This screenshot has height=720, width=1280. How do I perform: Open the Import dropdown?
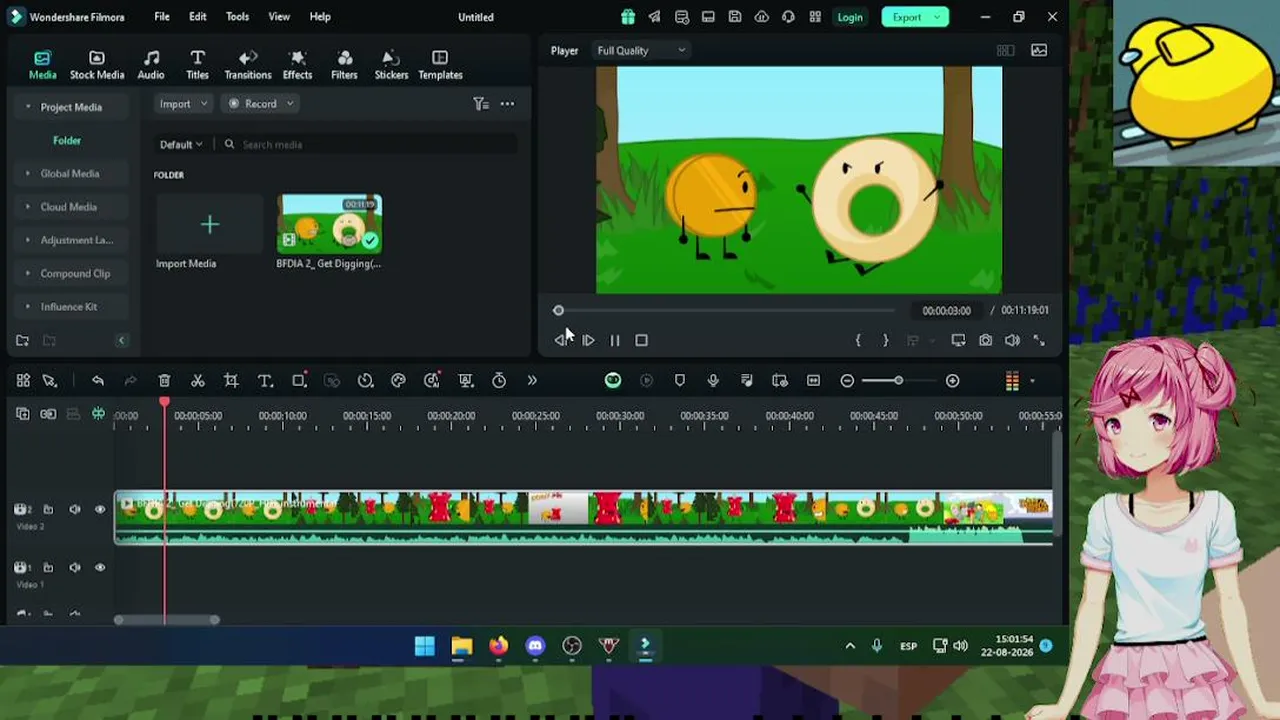[183, 104]
